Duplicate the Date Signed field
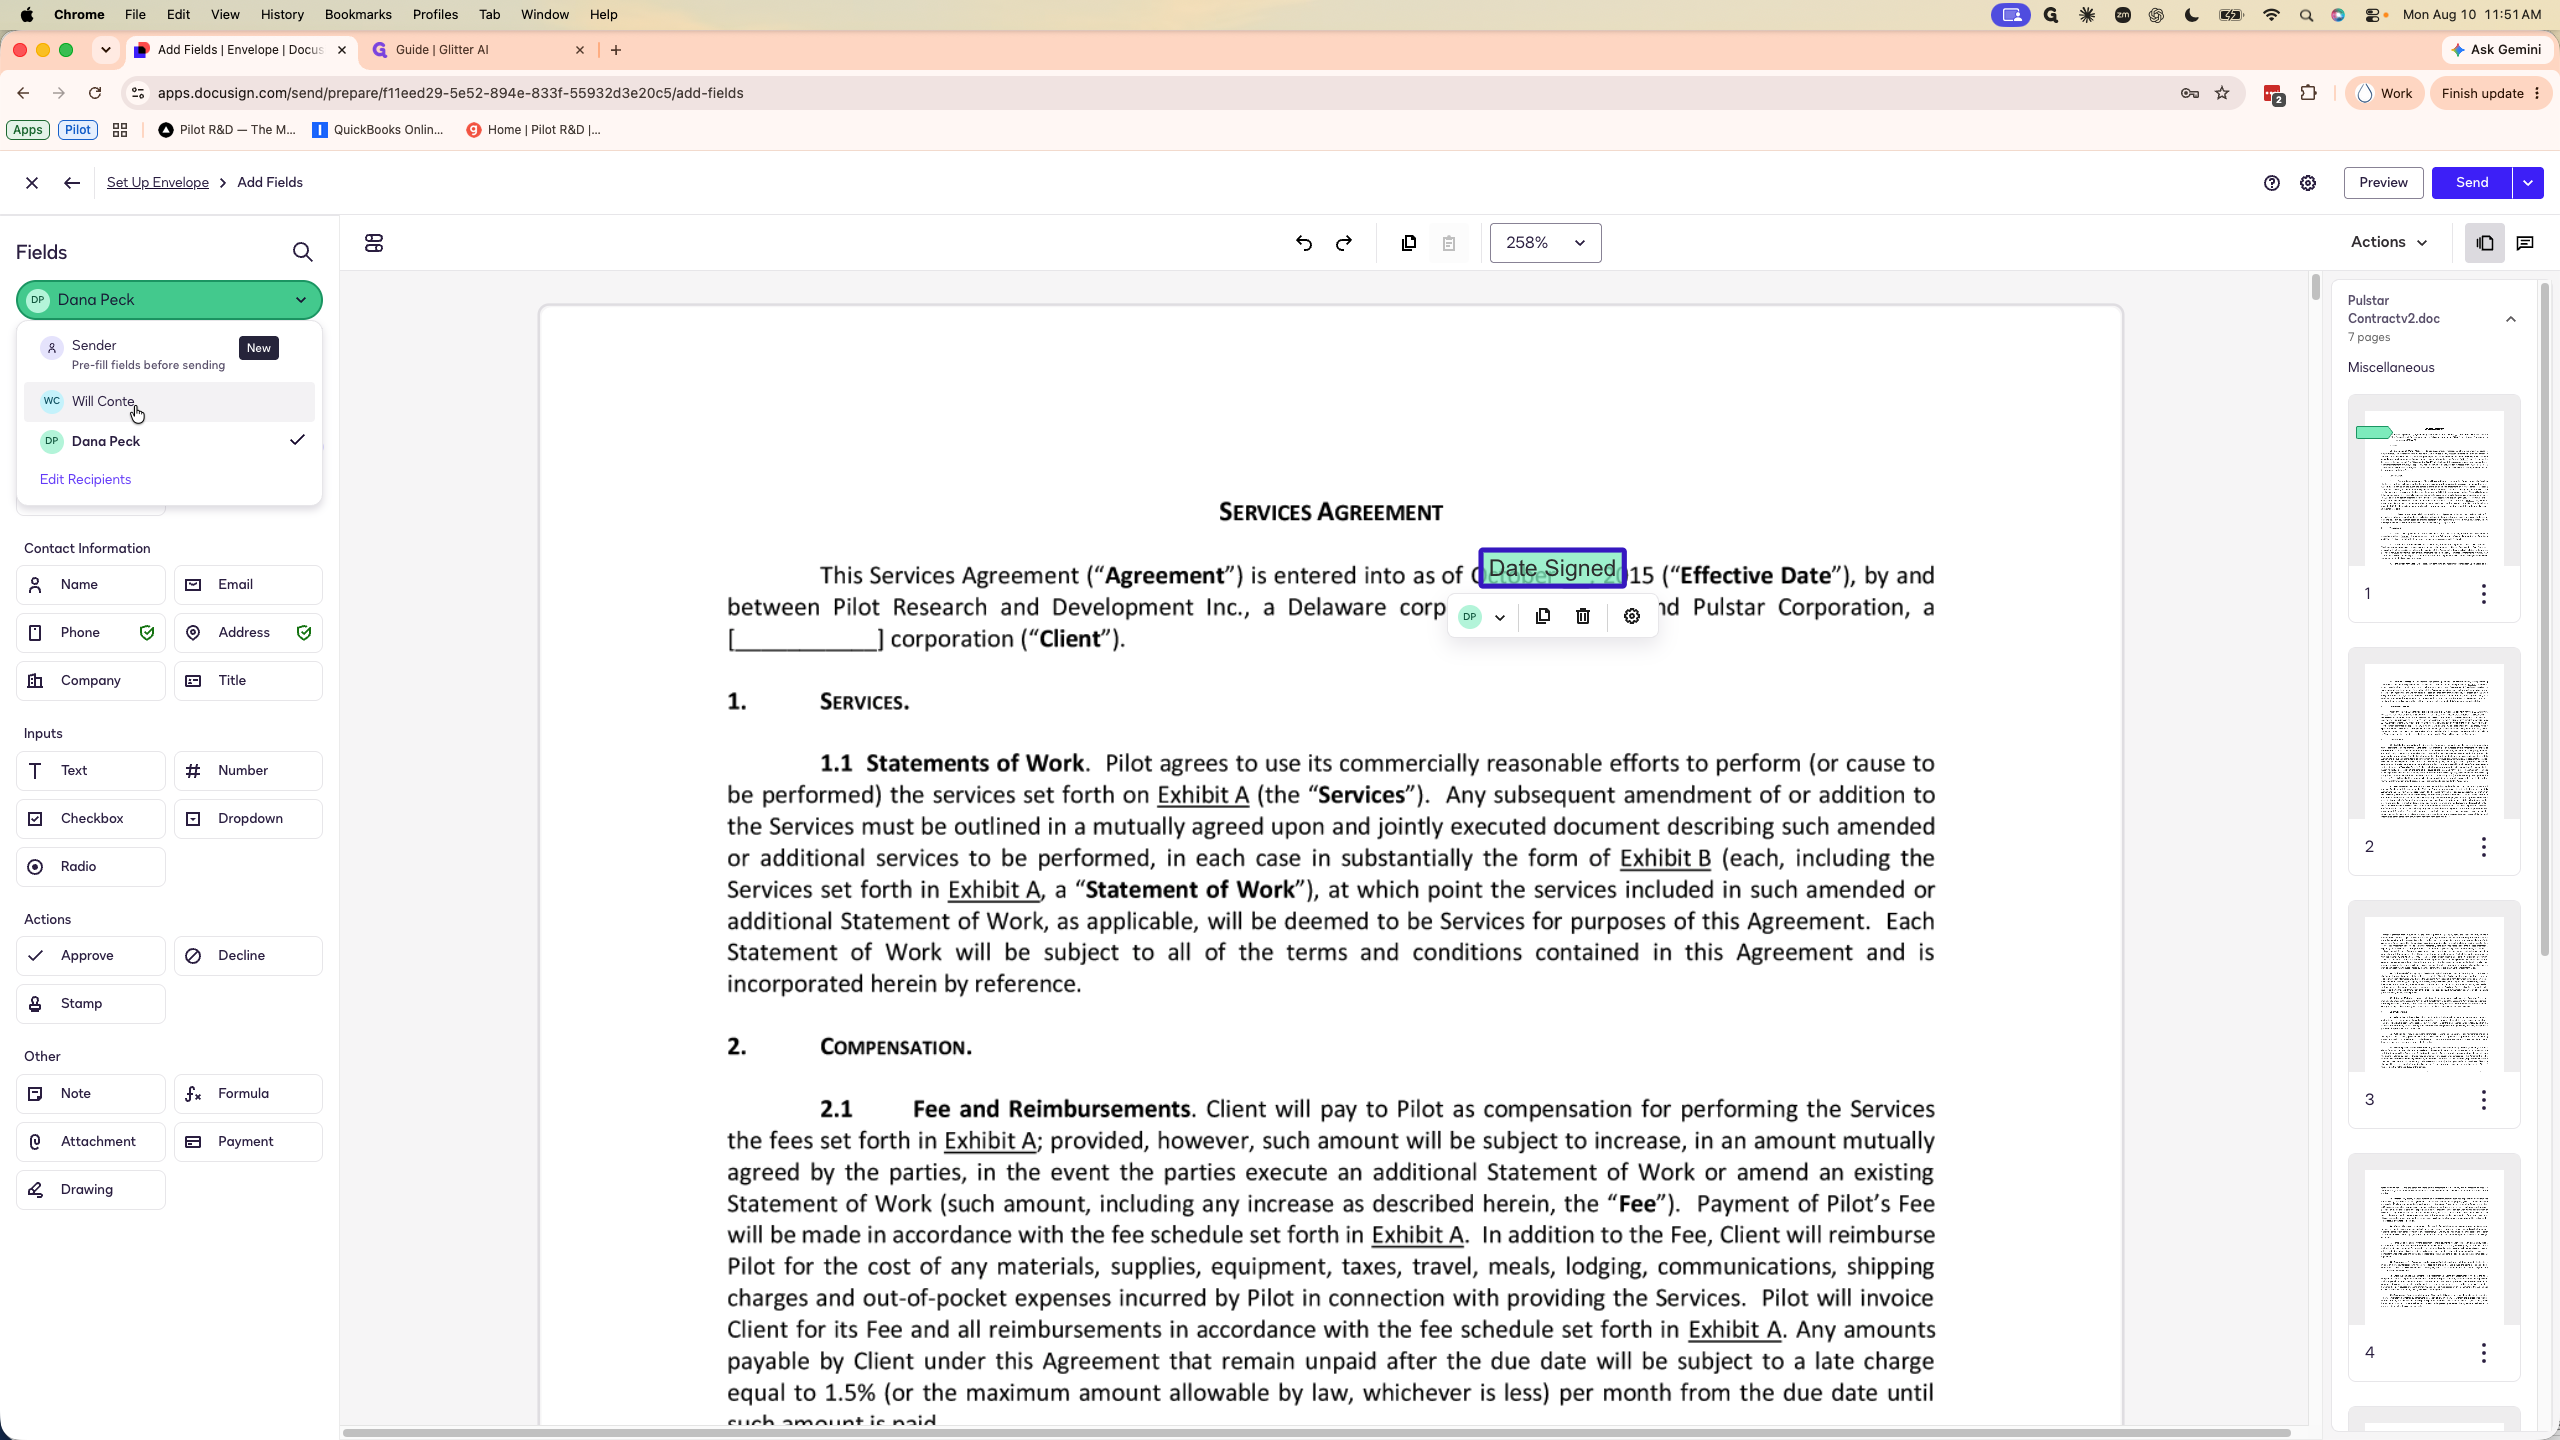The width and height of the screenshot is (2560, 1440). [x=1543, y=616]
